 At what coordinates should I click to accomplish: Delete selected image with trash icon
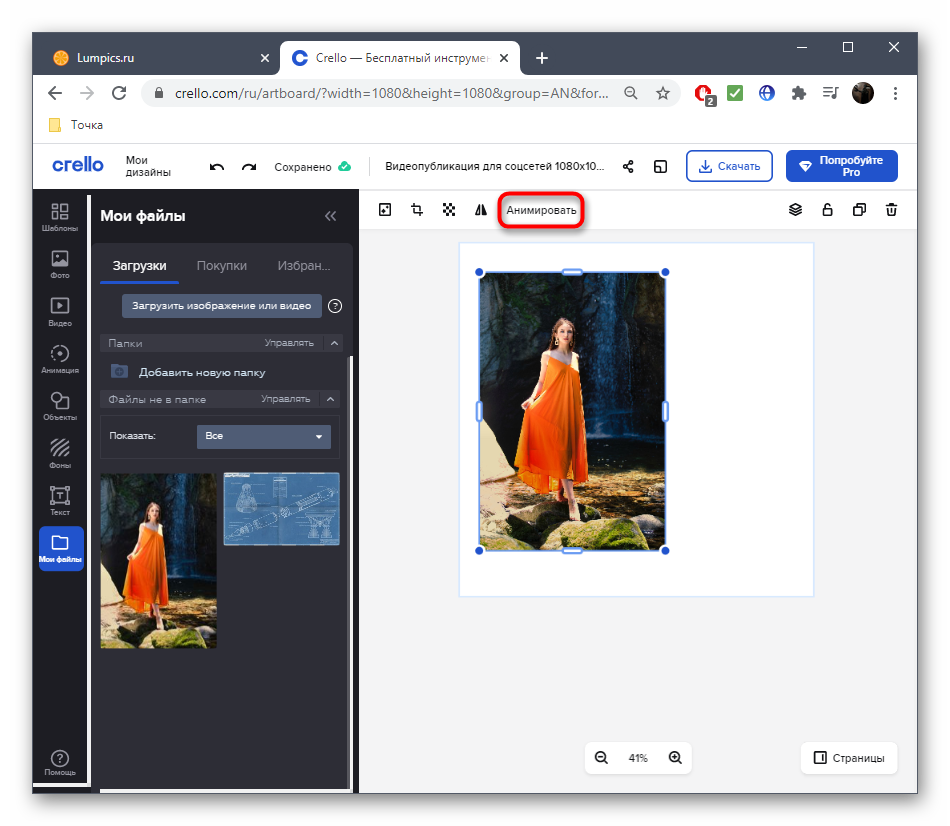(891, 210)
